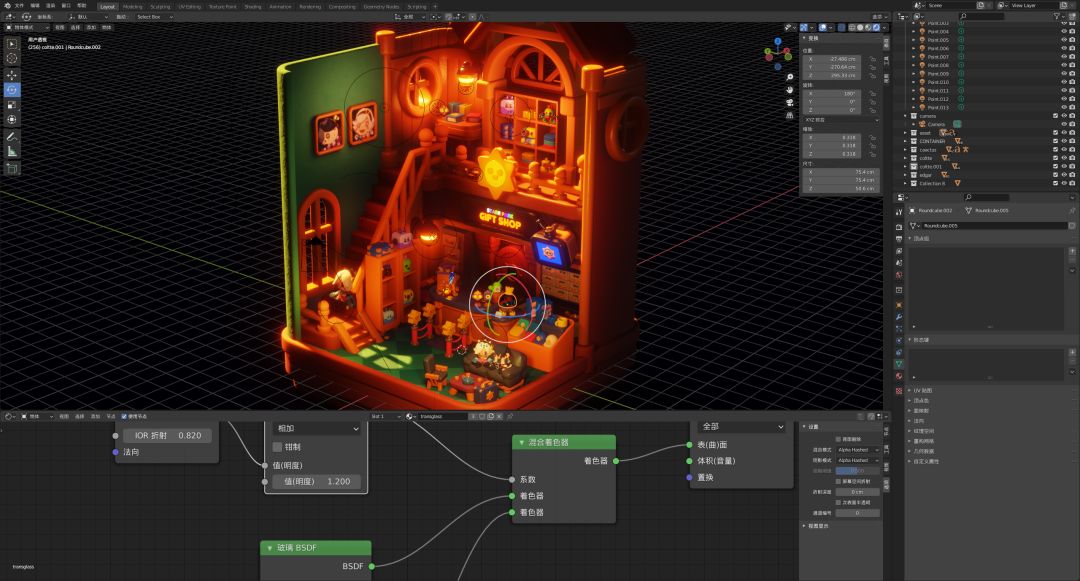
Task: Switch to the Shading workspace tab
Action: pyautogui.click(x=253, y=6)
